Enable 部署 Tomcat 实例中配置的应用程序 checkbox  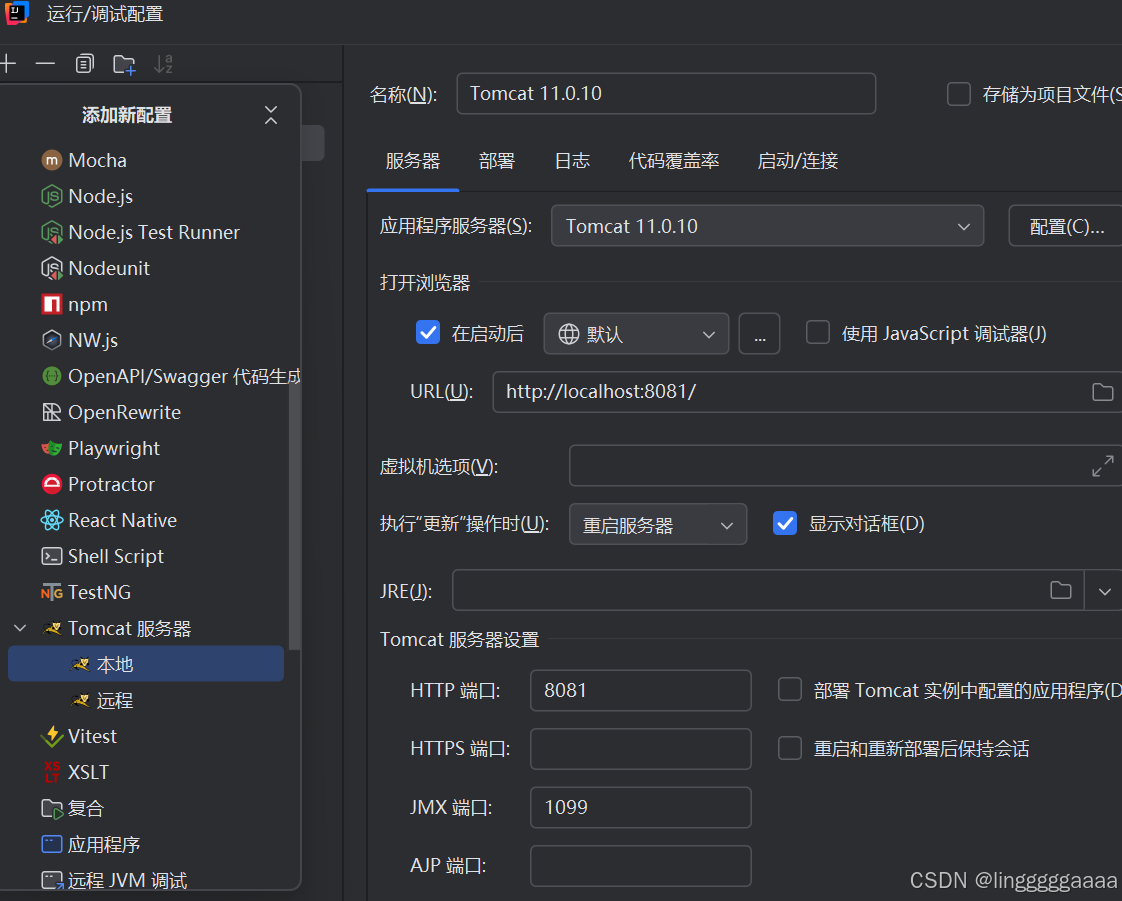pos(790,690)
